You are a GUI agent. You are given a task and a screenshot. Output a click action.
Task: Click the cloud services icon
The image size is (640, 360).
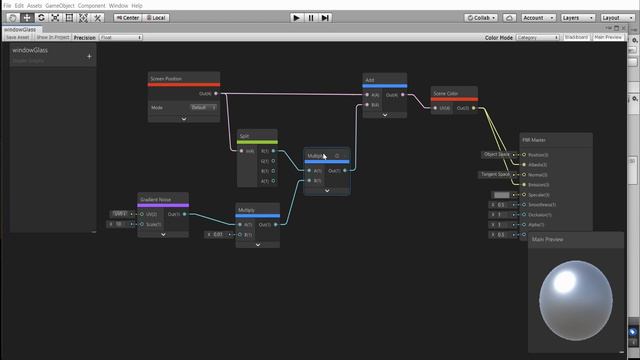(x=509, y=18)
